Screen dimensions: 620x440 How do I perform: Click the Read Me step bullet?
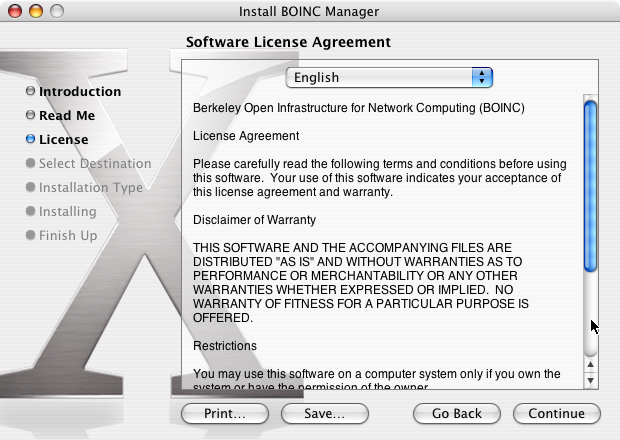click(30, 115)
